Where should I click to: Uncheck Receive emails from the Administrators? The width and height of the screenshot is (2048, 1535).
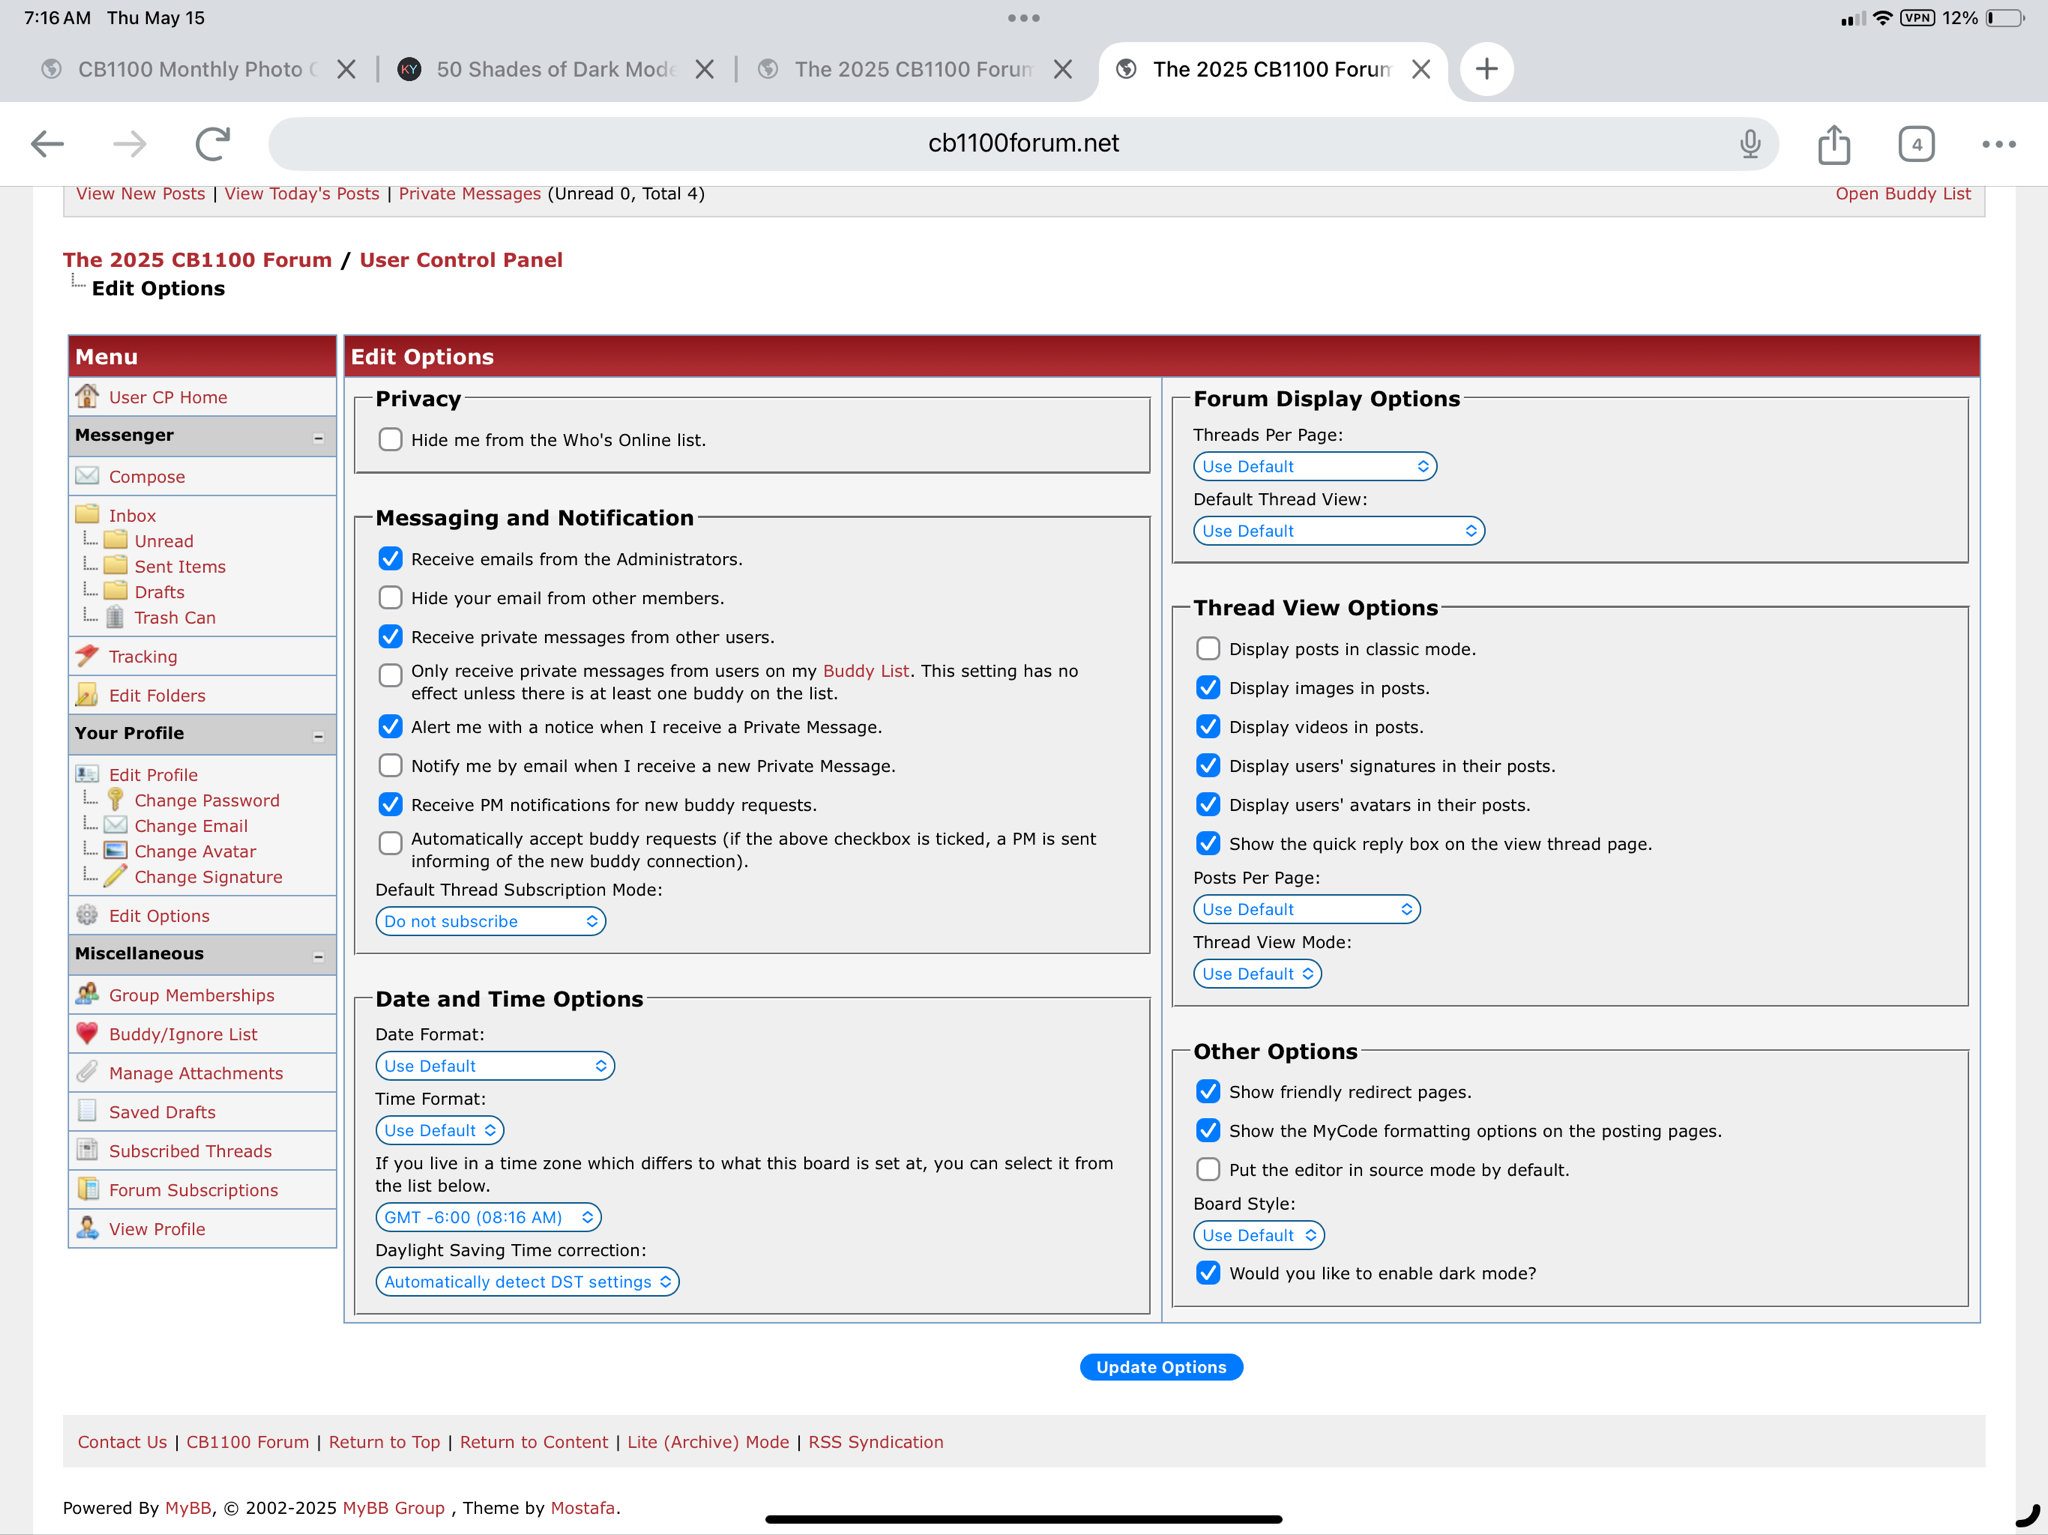tap(390, 558)
